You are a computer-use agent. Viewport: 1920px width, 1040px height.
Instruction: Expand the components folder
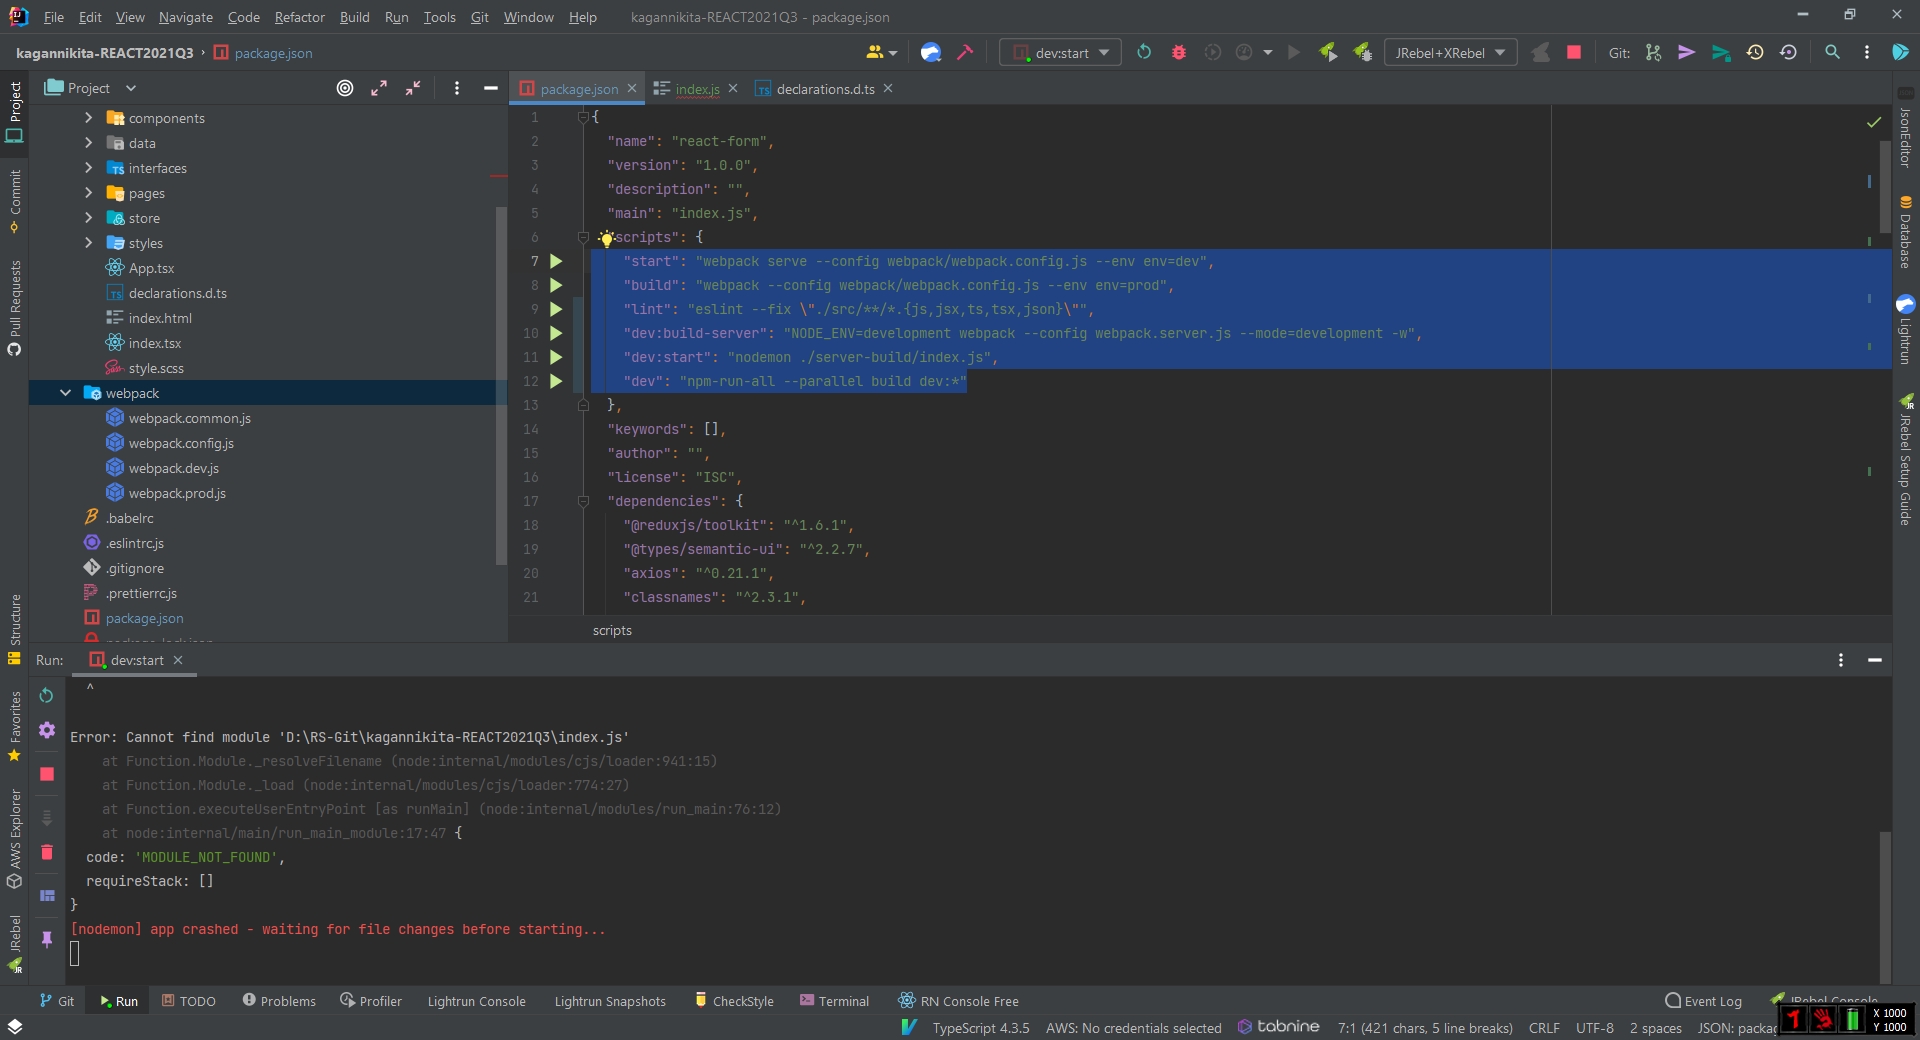pos(89,118)
